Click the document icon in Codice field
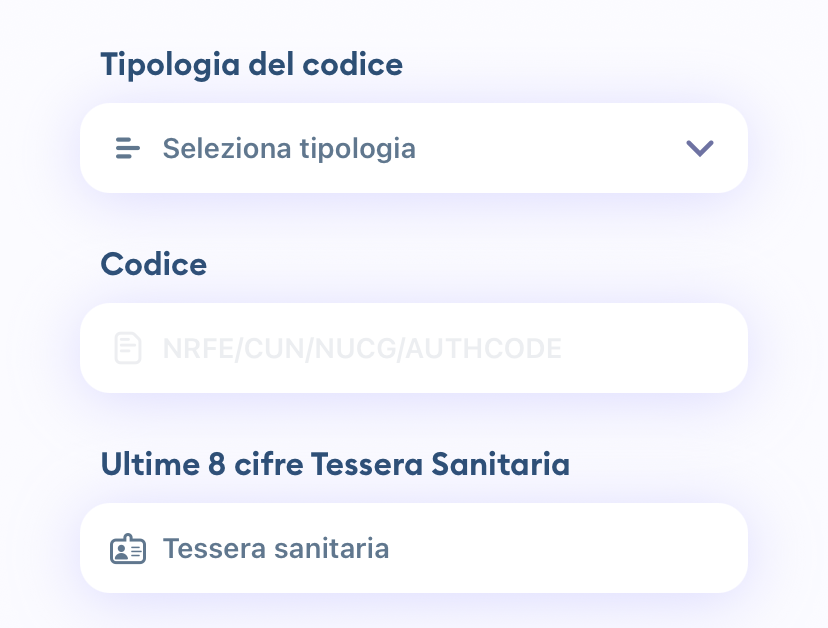 pos(128,348)
